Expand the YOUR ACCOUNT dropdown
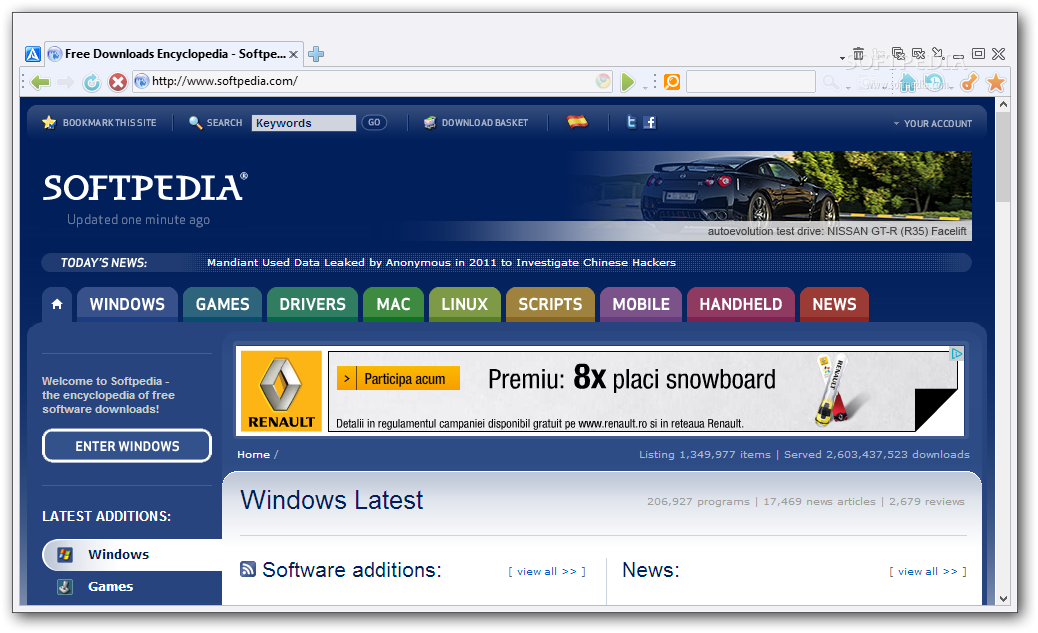 933,124
